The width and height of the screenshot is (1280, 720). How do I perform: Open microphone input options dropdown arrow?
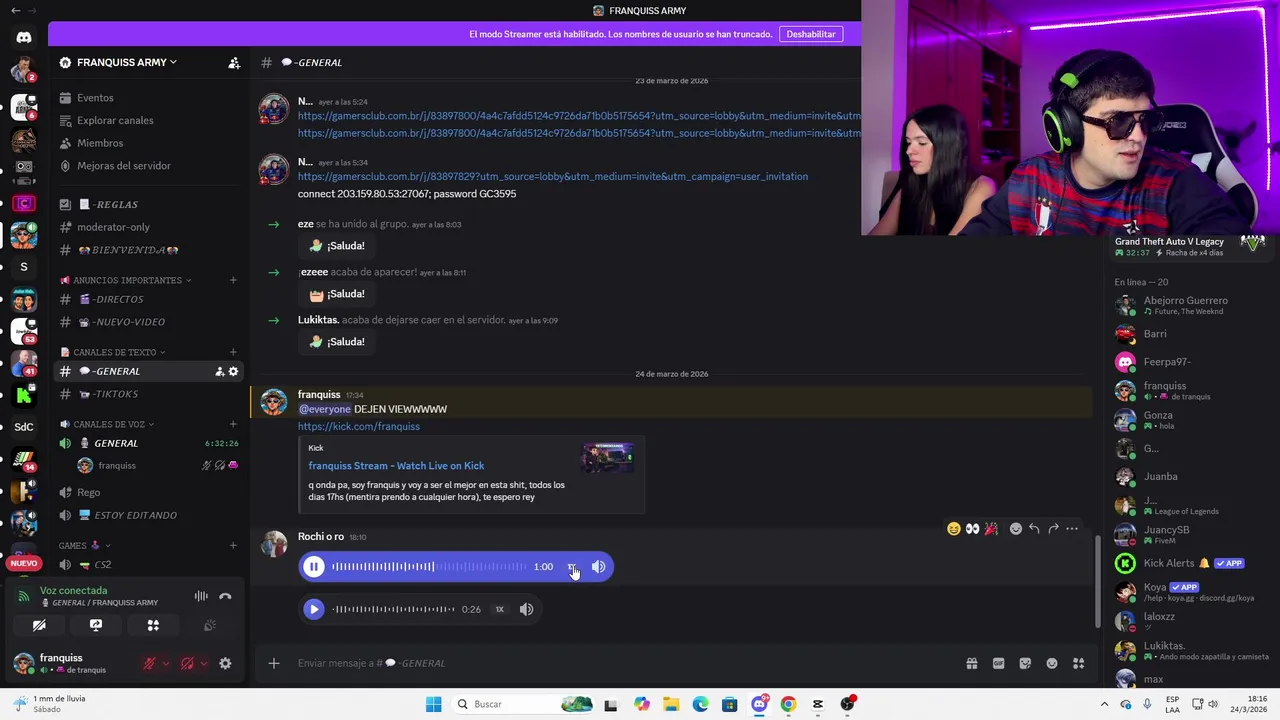tap(166, 663)
